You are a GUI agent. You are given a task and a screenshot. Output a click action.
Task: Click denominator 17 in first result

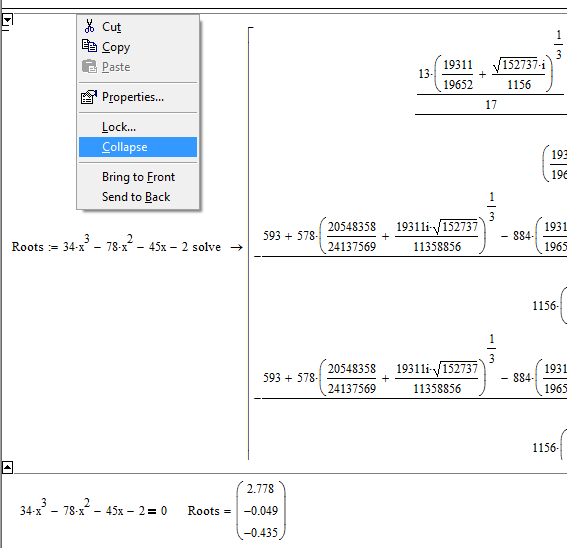(491, 105)
